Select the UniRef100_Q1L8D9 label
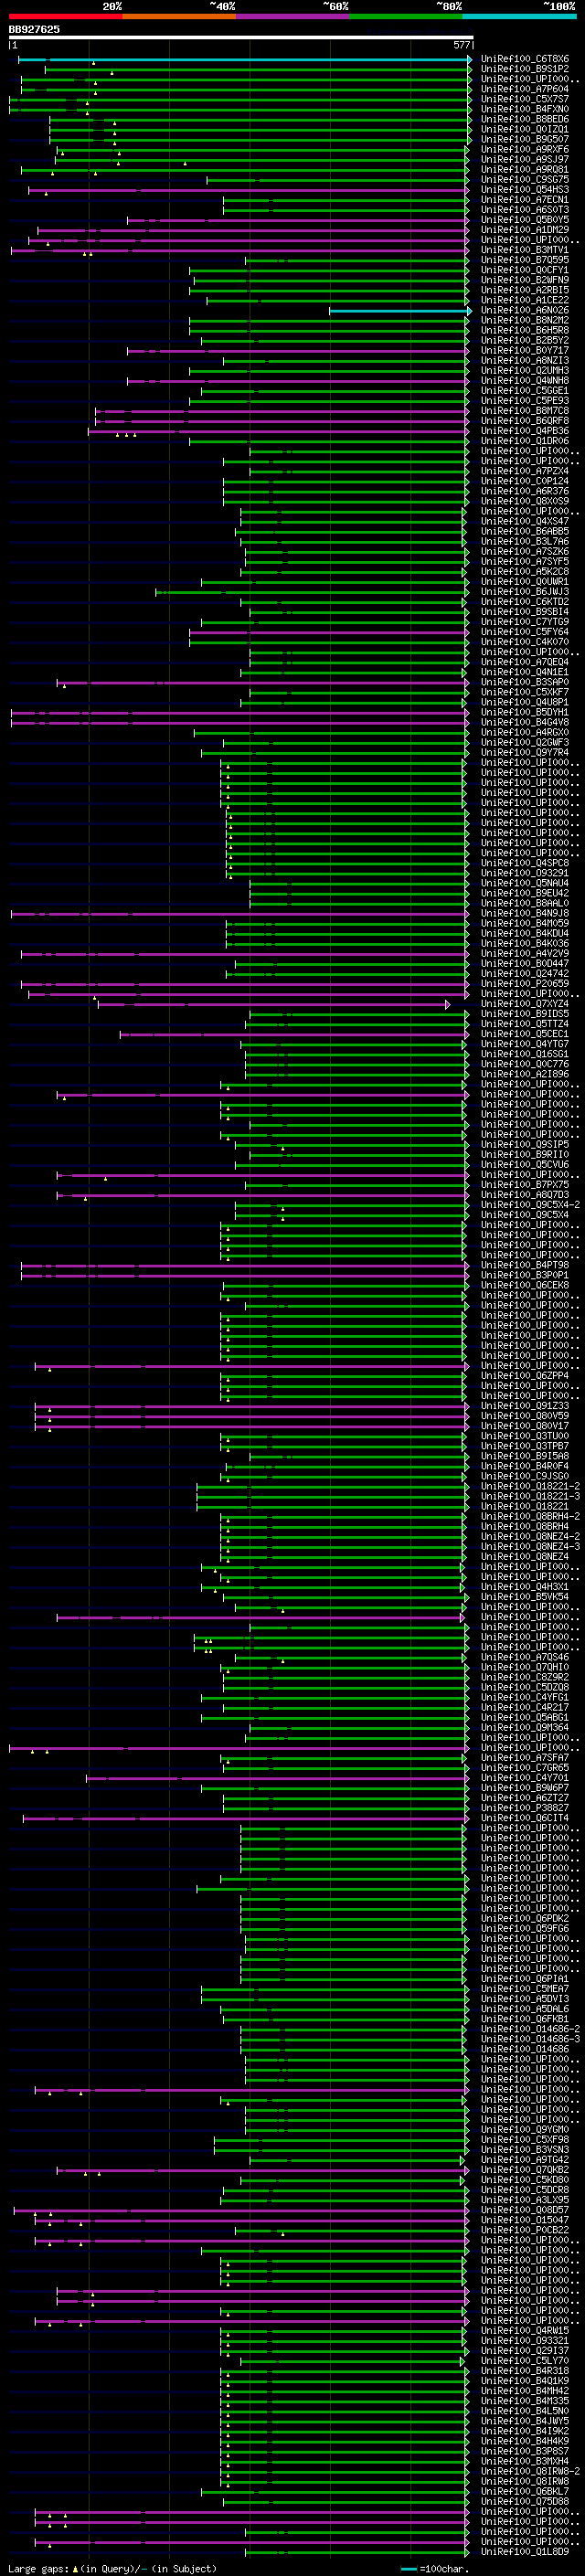585x2576 pixels. (525, 2551)
